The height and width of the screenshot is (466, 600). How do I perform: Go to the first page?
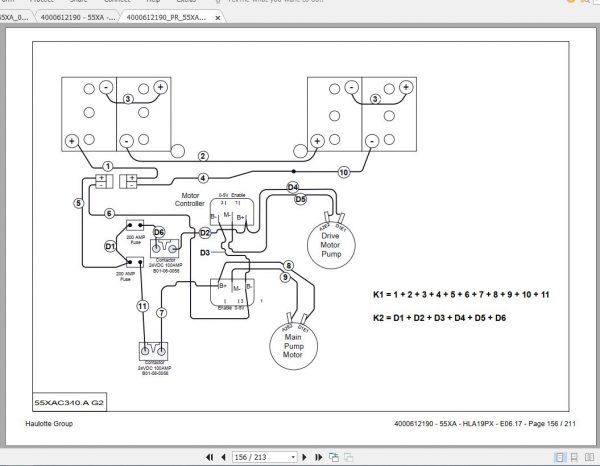(x=209, y=457)
